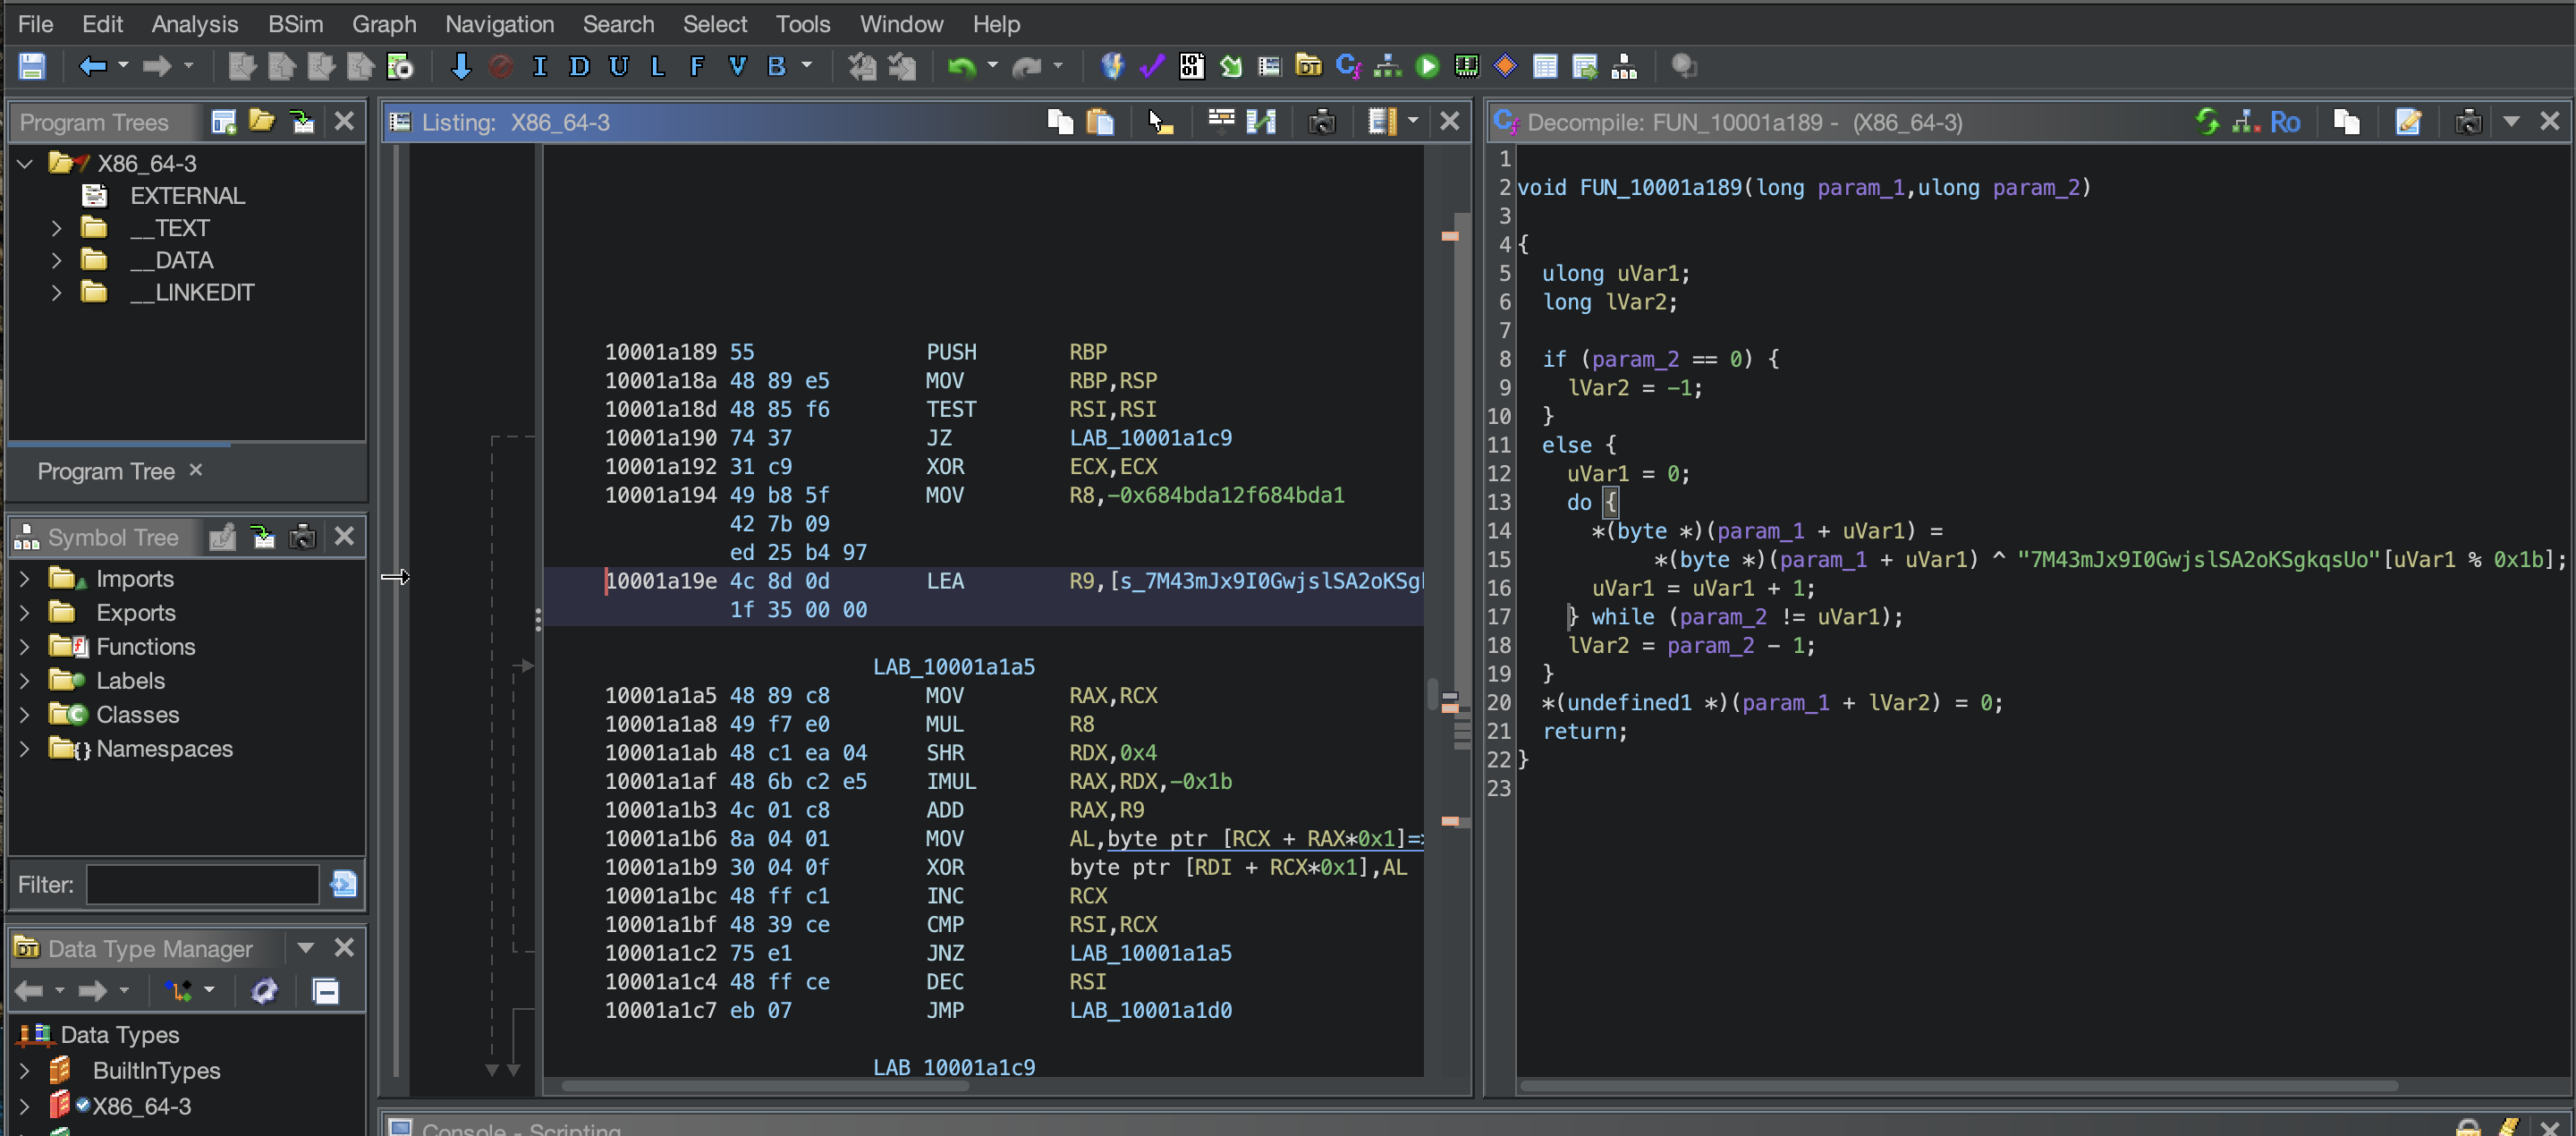Open the Analysis menu
2576x1136 pixels.
click(x=194, y=24)
